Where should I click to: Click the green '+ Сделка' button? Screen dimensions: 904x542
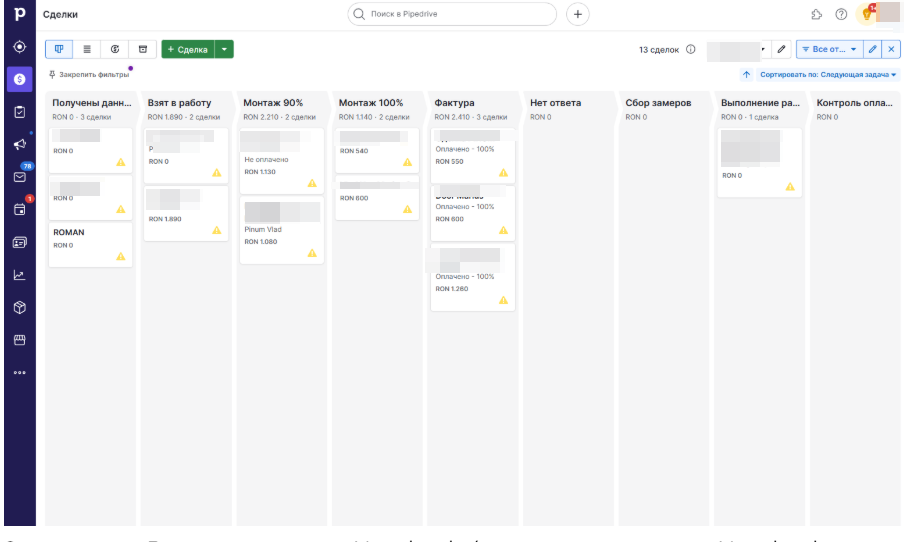[187, 49]
